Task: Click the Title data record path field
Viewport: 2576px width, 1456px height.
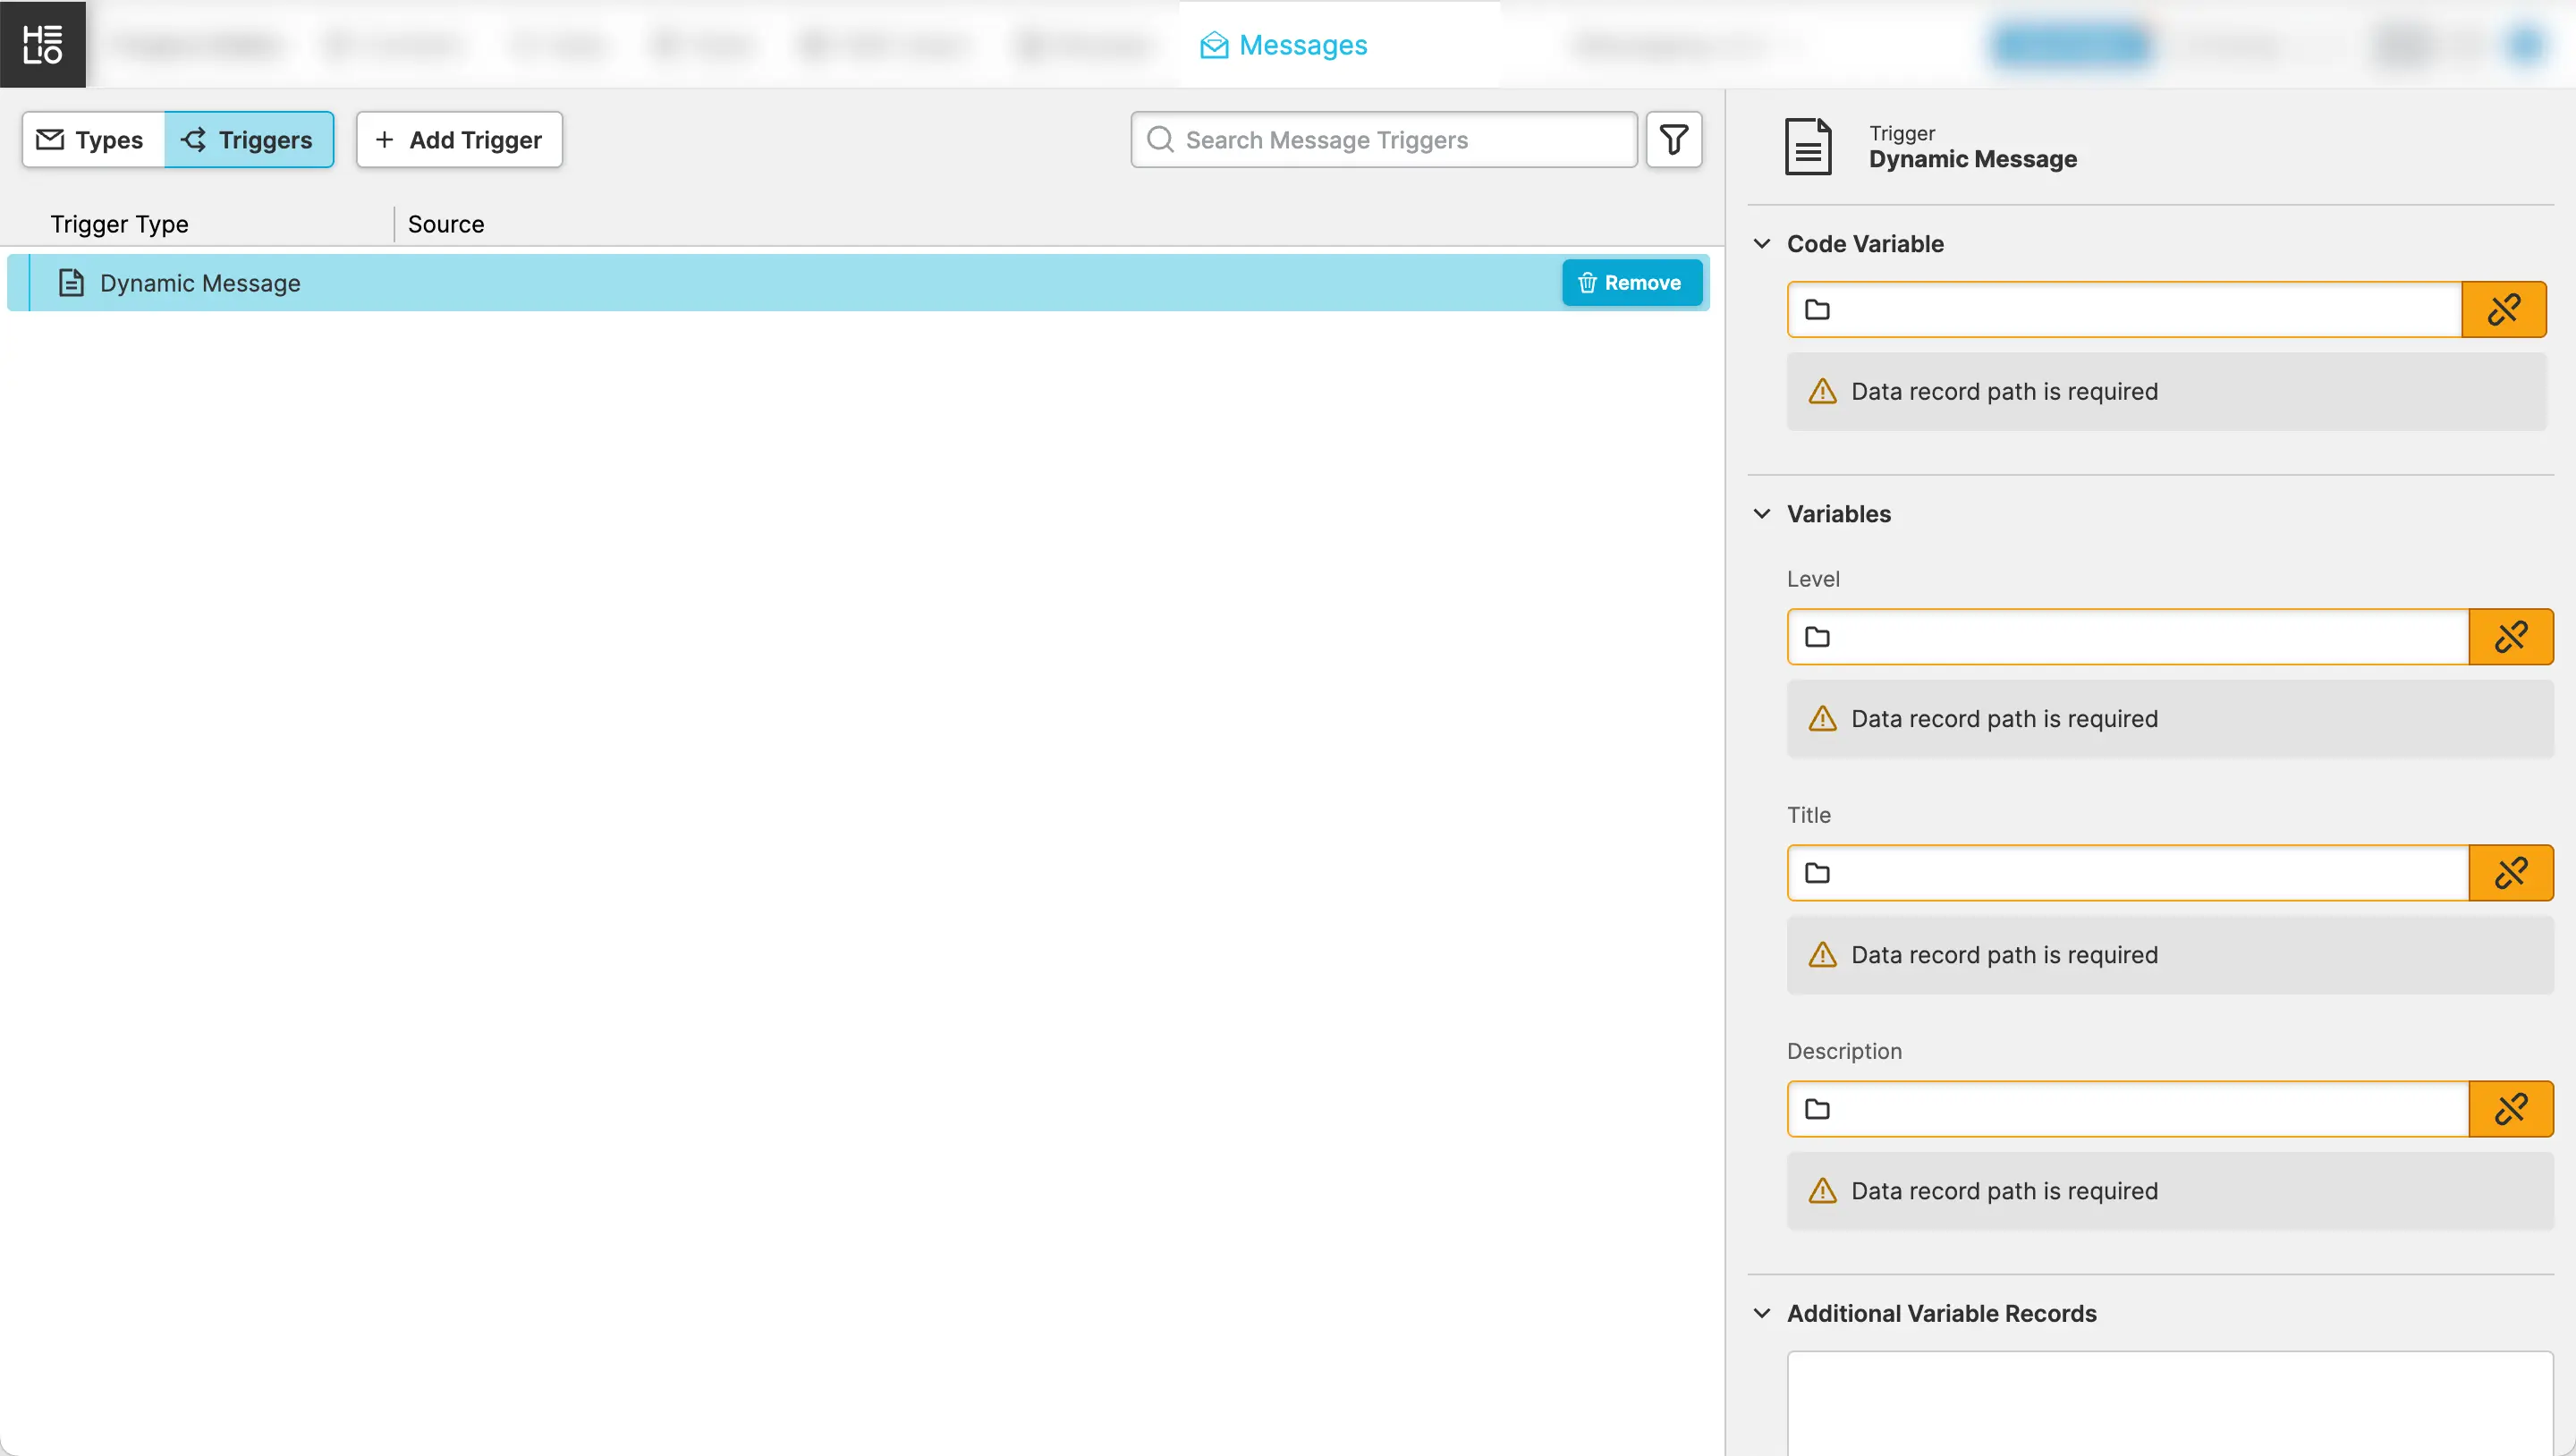Action: click(2150, 873)
